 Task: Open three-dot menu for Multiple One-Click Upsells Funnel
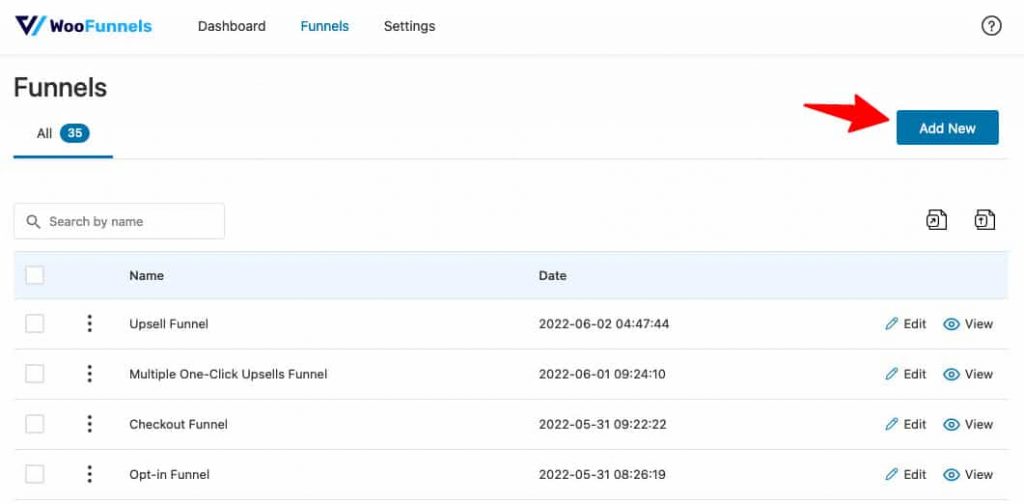click(x=89, y=373)
